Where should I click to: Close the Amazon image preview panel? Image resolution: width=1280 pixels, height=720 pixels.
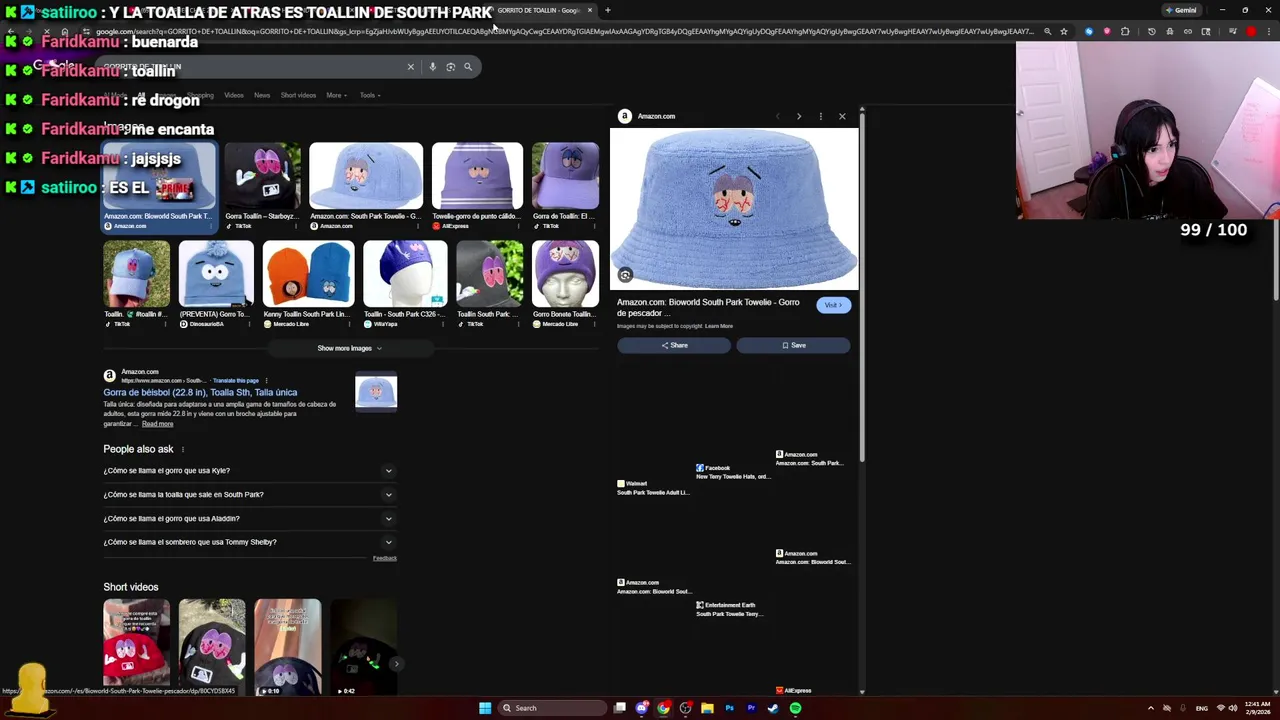click(x=842, y=116)
